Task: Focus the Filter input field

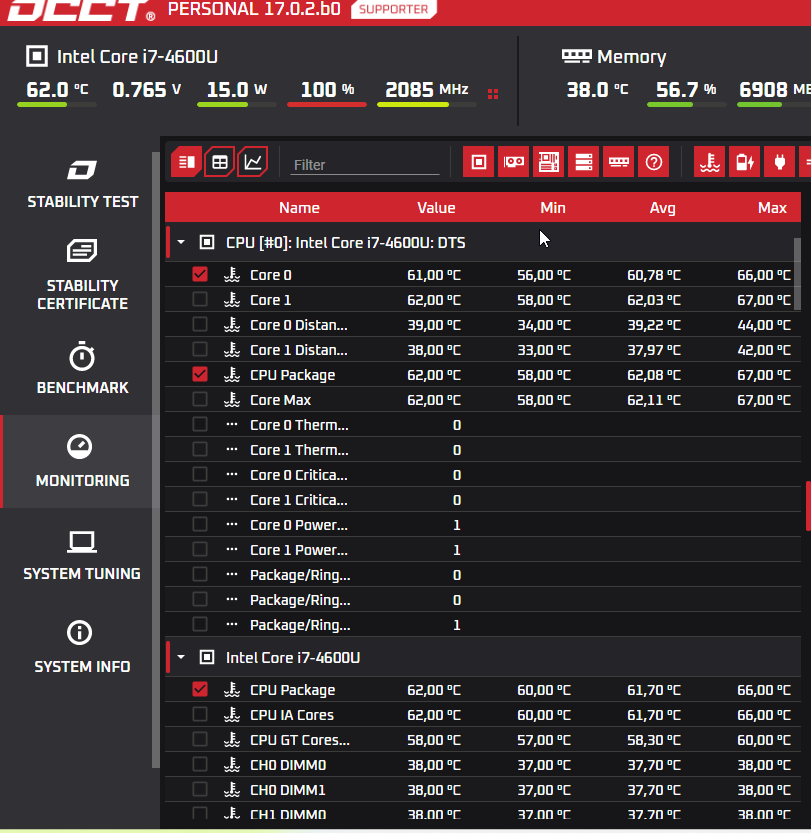Action: point(365,165)
